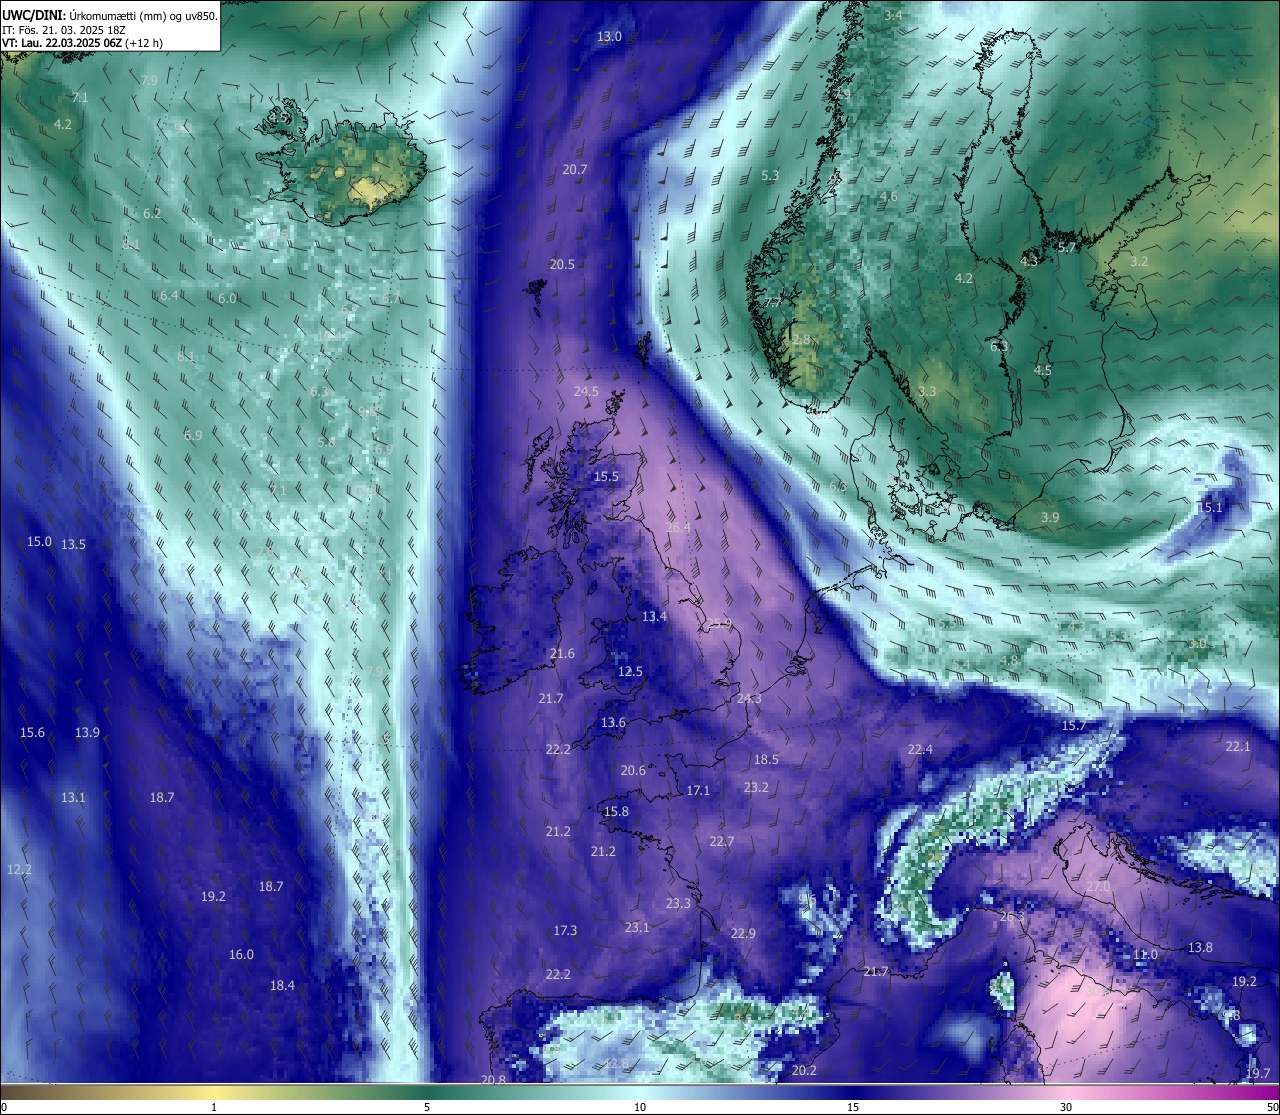Image resolution: width=1280 pixels, height=1115 pixels.
Task: Click the 4.5 value in the Baltic Sea
Action: (1042, 370)
